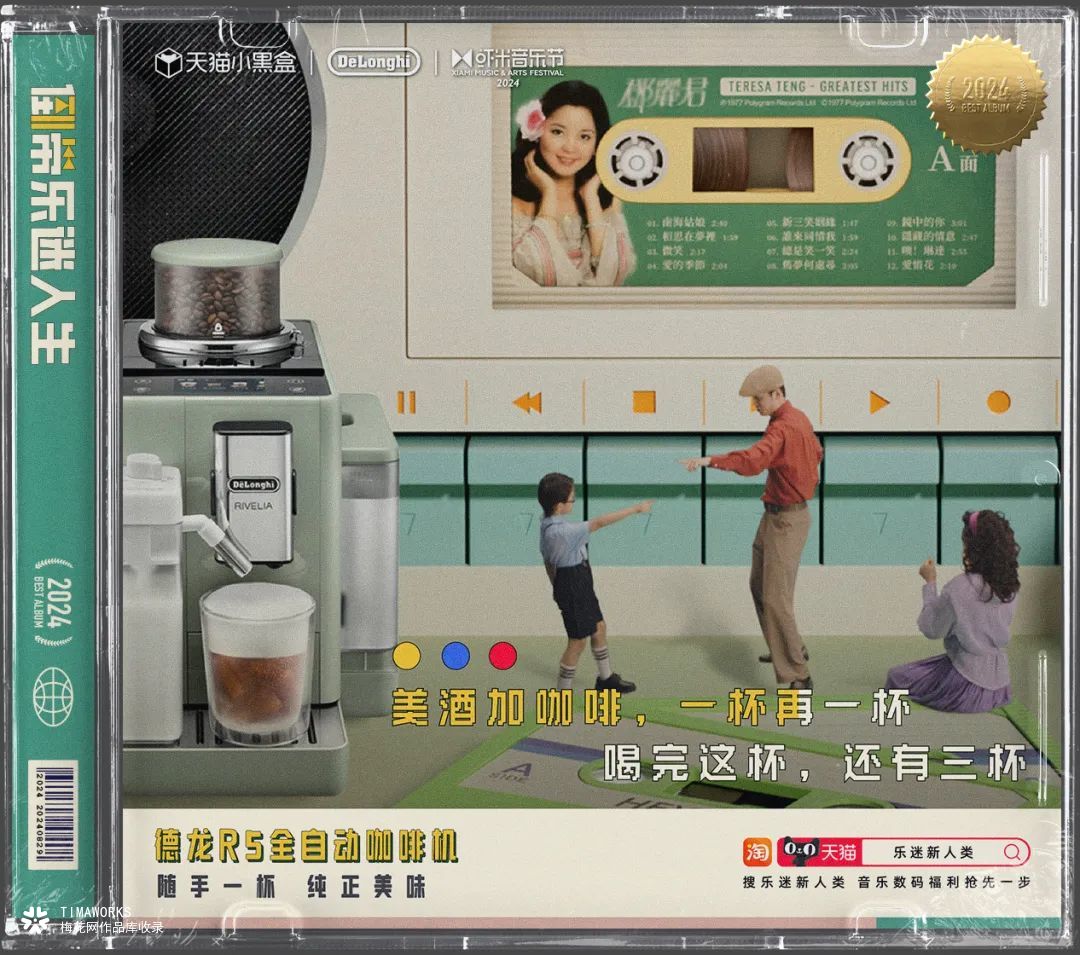Click the text "TERESA TENG - GREATEST HITS"
This screenshot has height=955, width=1080.
tap(818, 87)
